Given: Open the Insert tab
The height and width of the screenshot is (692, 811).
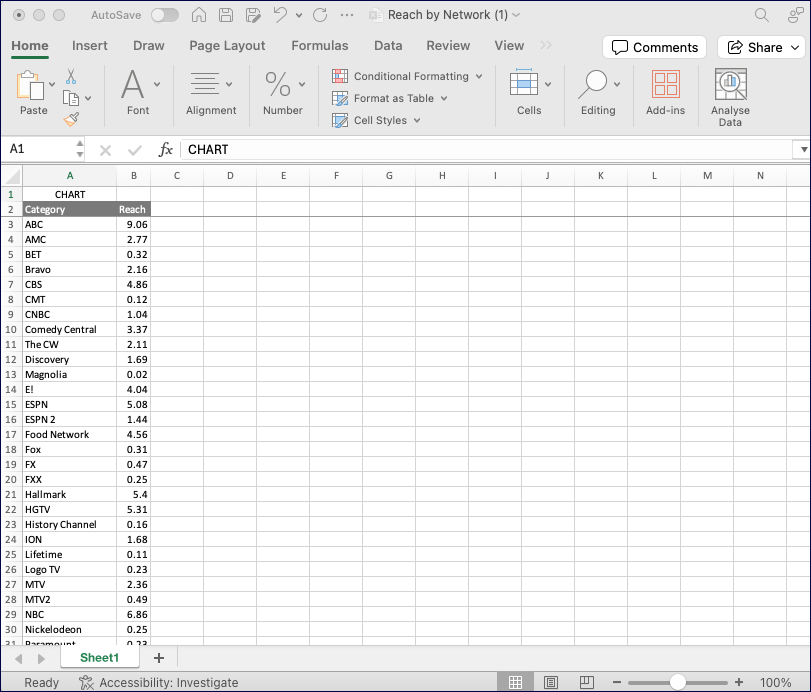Looking at the screenshot, I should point(89,46).
